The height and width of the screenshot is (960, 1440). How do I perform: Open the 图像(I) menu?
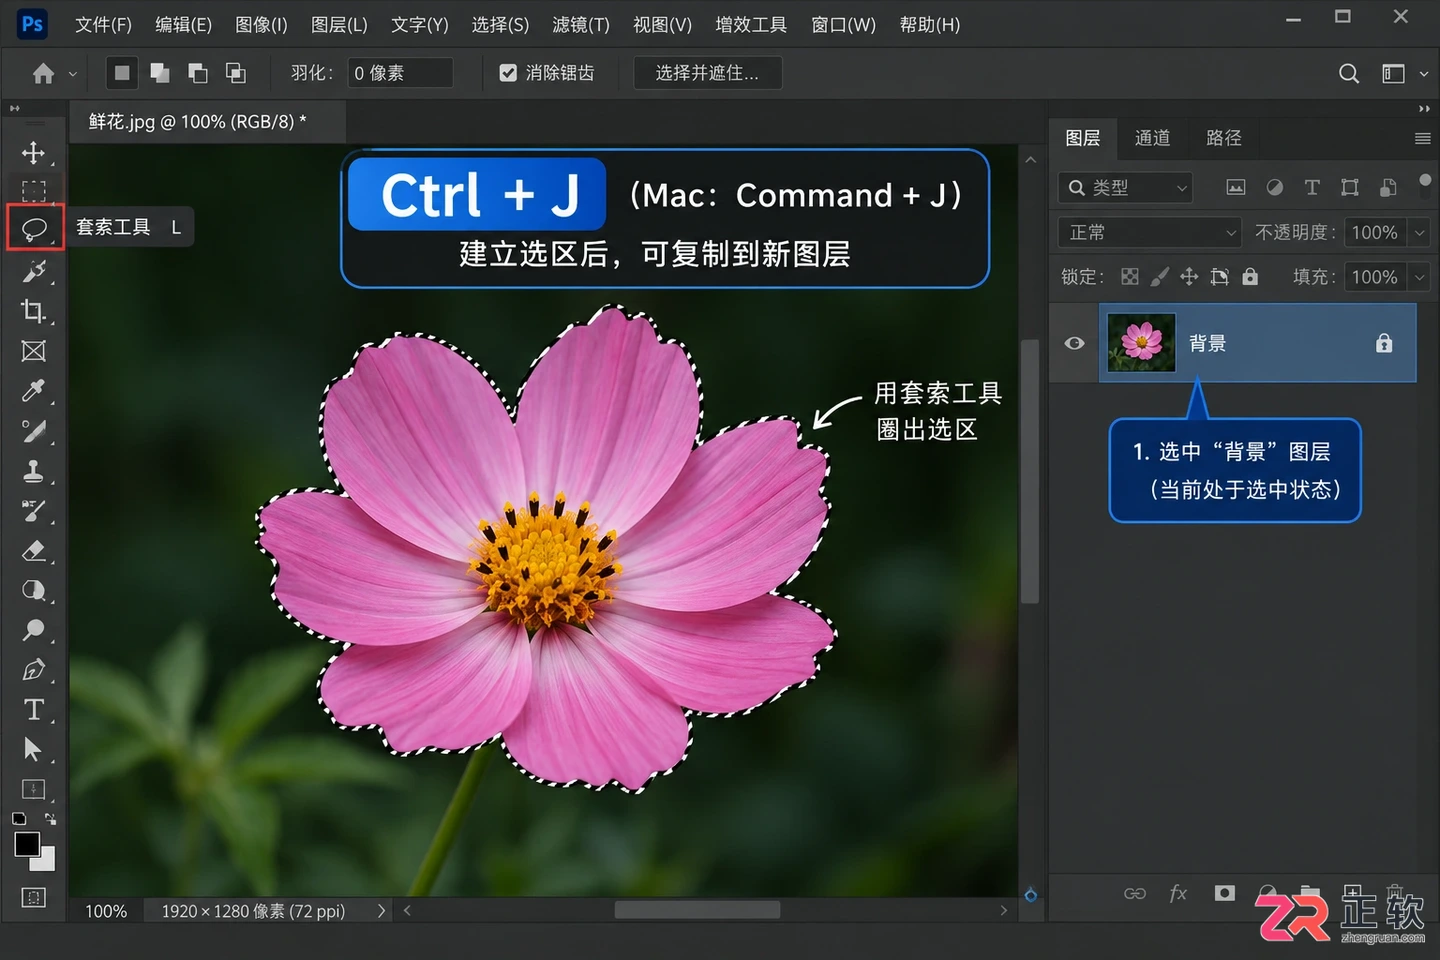pos(261,24)
